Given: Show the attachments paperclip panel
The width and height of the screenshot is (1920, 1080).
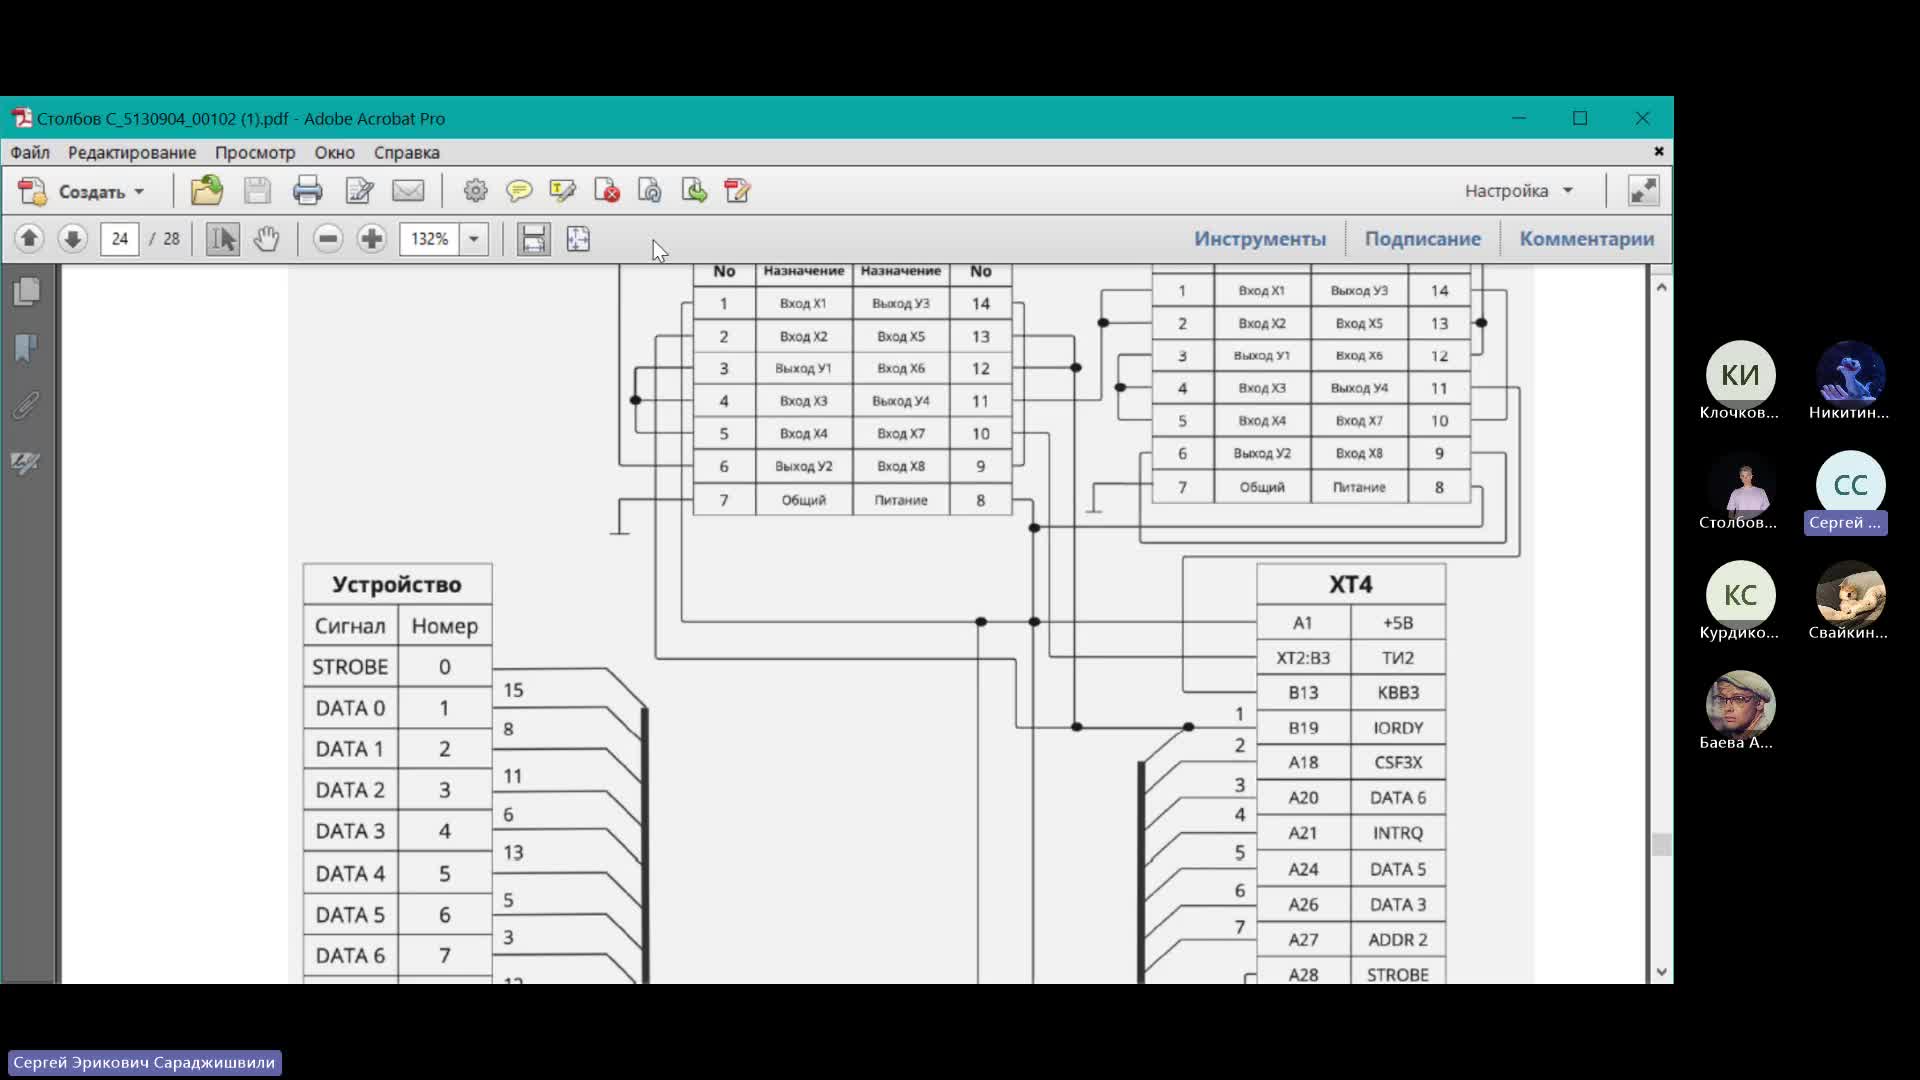Looking at the screenshot, I should (27, 405).
